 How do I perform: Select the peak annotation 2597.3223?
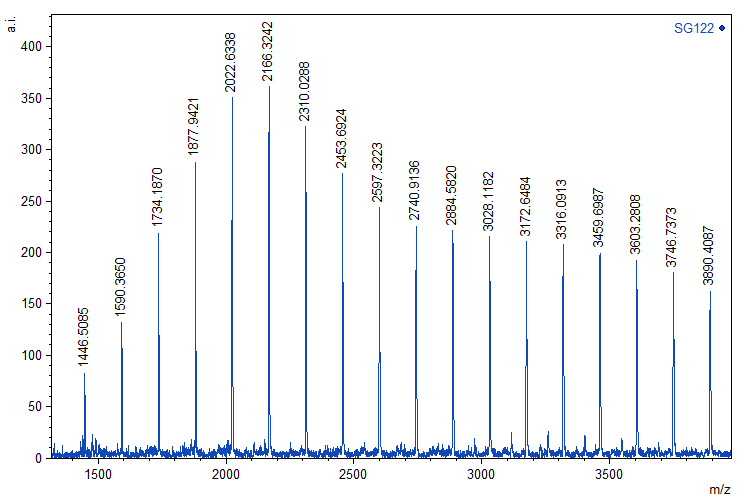(378, 173)
